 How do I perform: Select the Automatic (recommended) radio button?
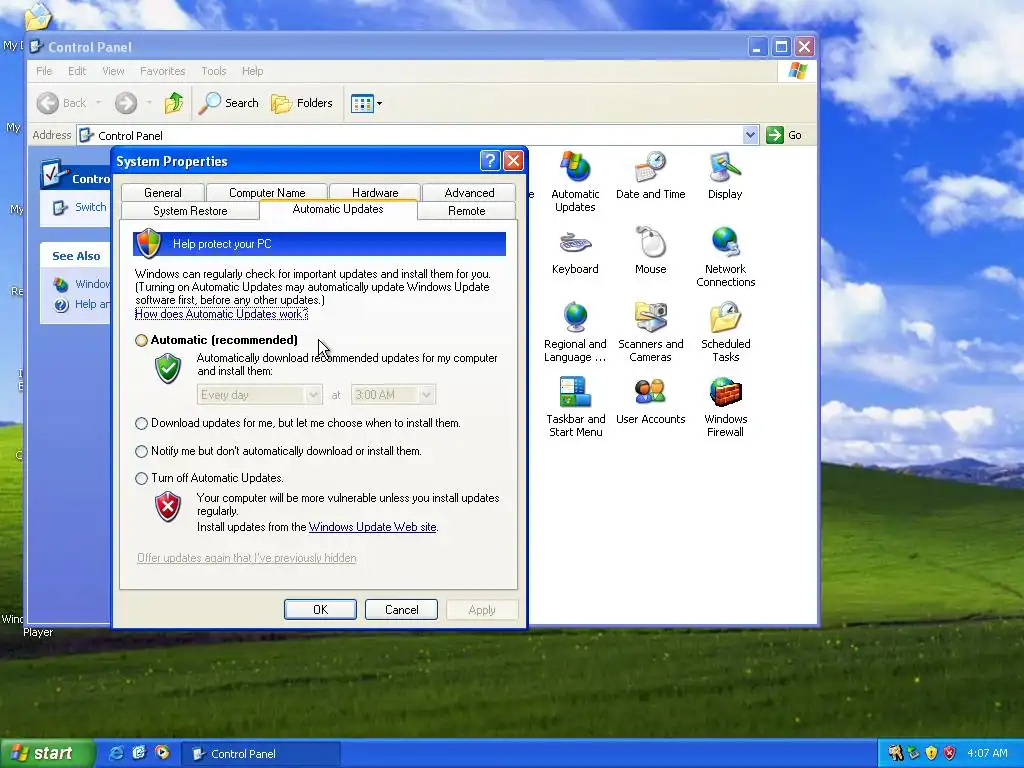click(141, 340)
